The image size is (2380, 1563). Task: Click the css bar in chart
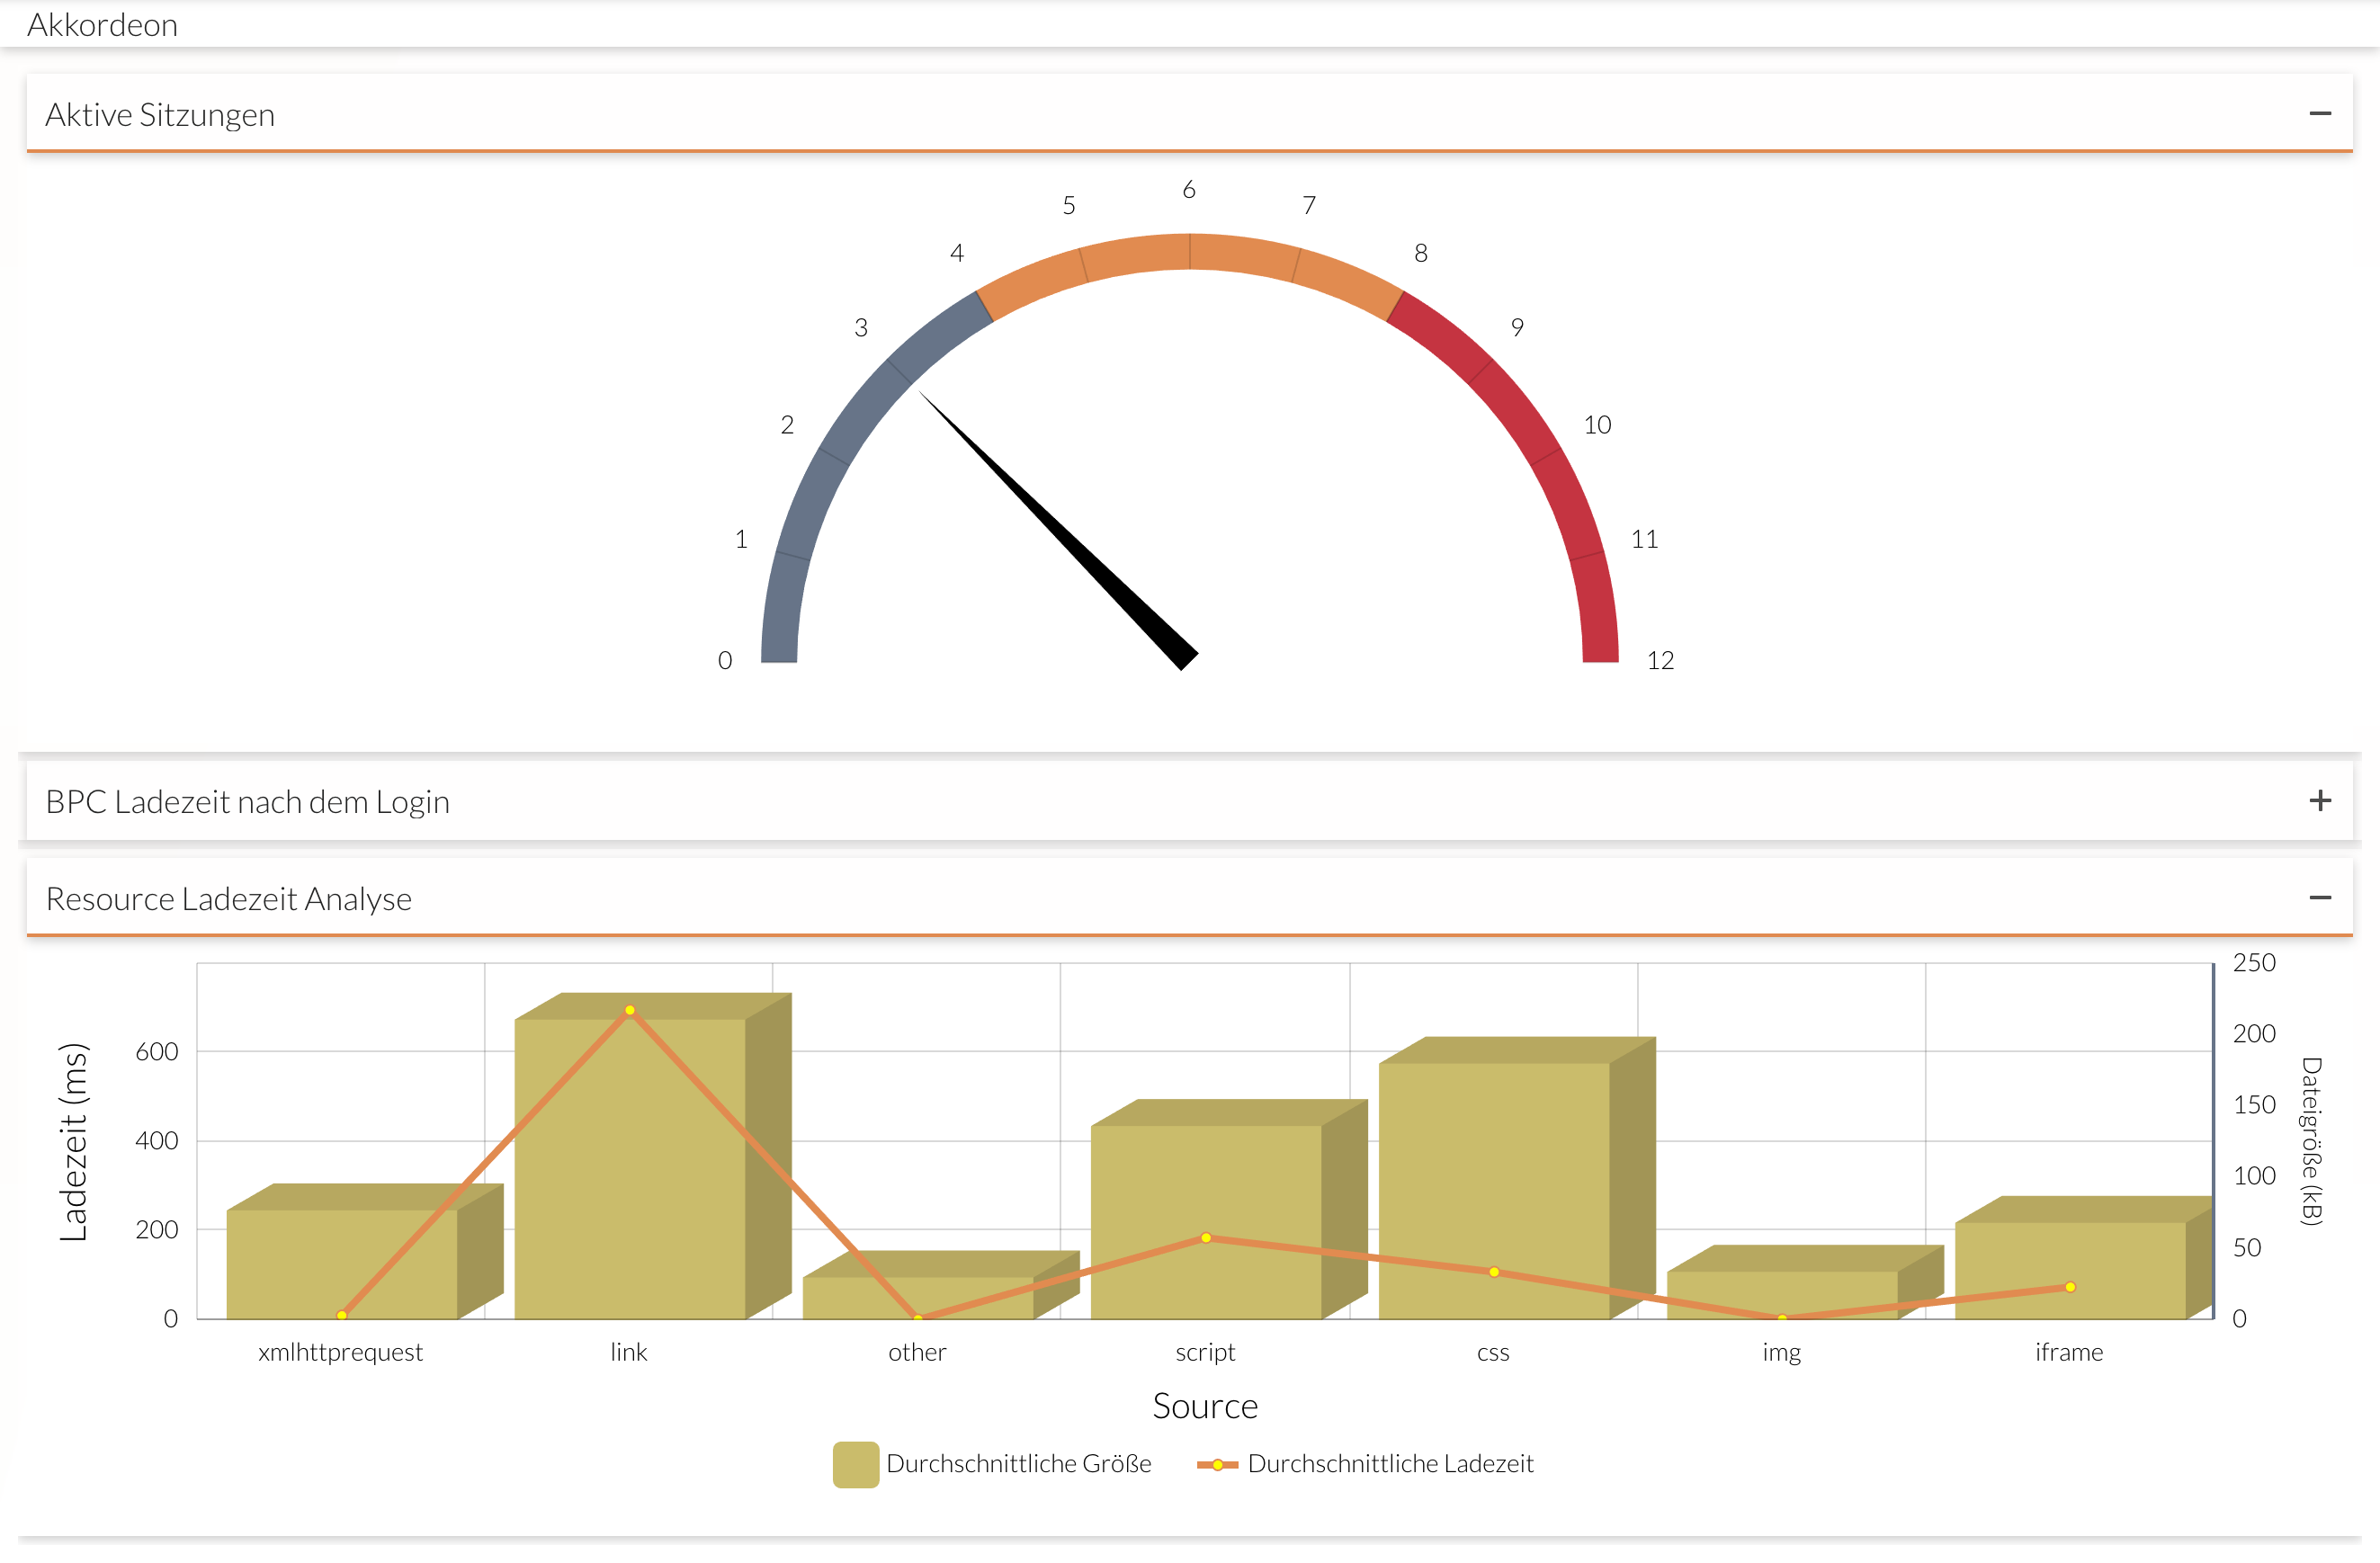point(1493,1160)
